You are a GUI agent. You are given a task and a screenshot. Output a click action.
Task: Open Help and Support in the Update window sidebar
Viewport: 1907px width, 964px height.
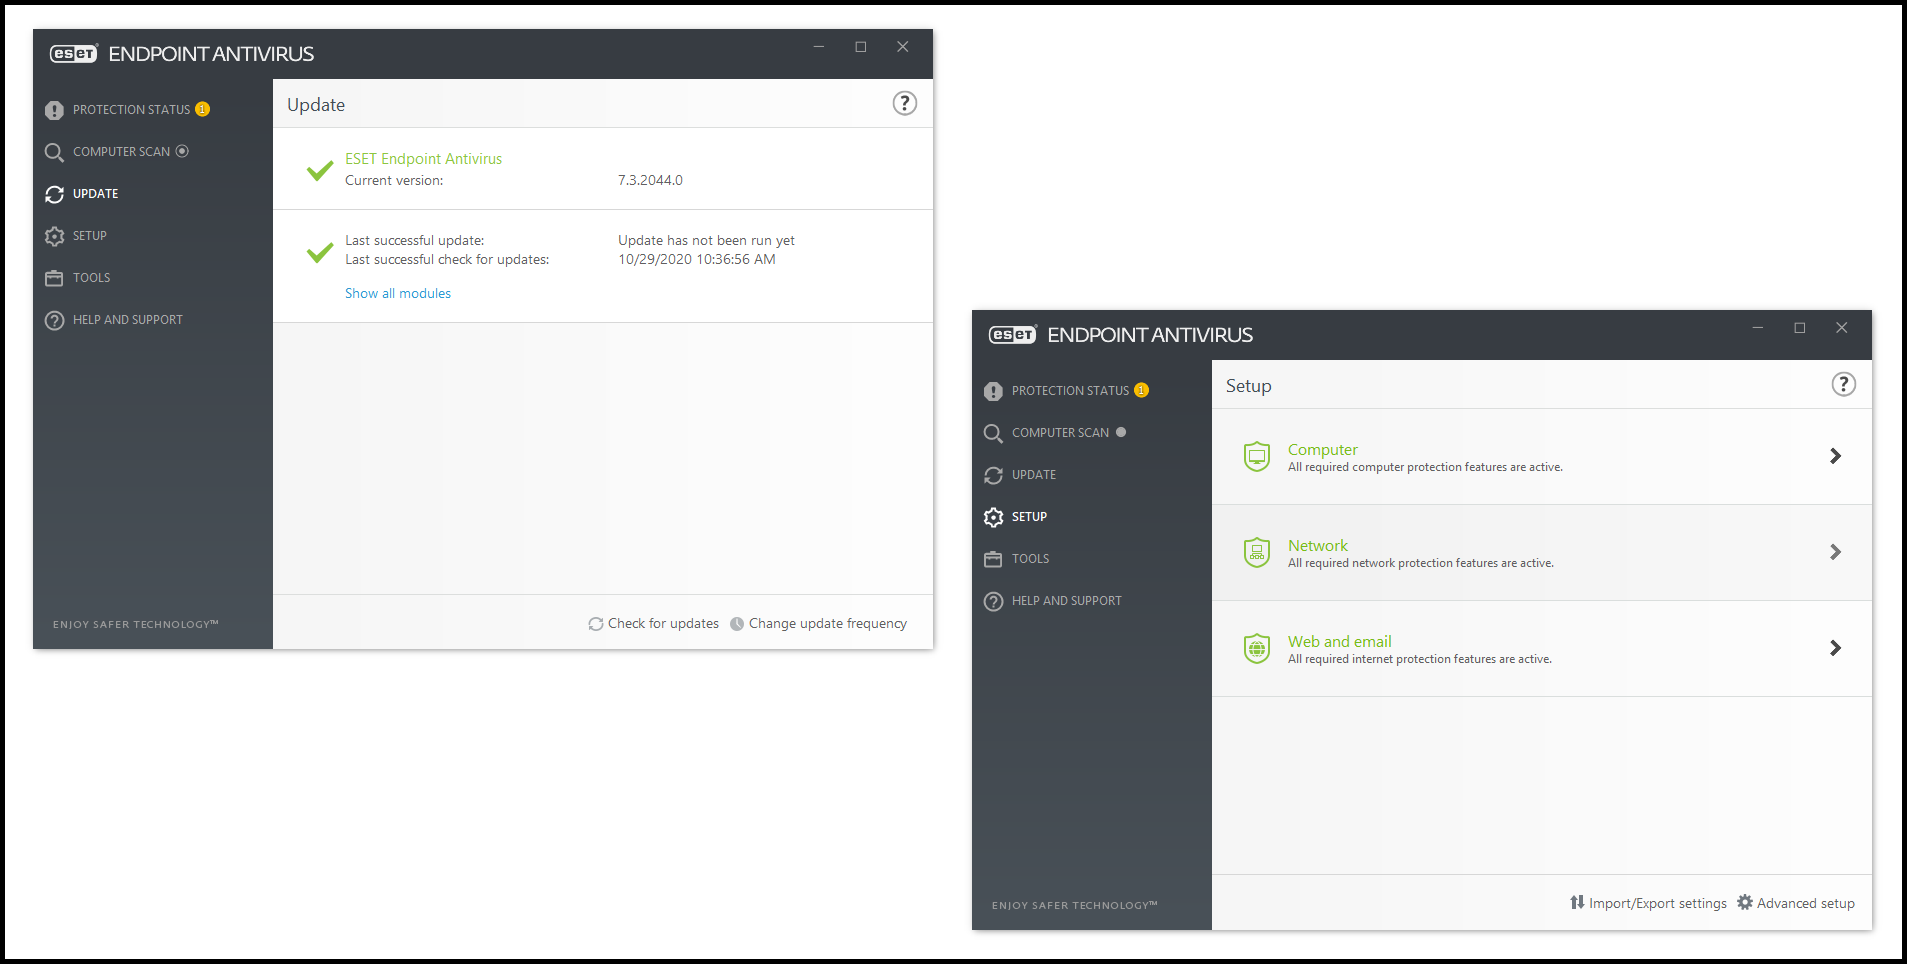point(127,320)
